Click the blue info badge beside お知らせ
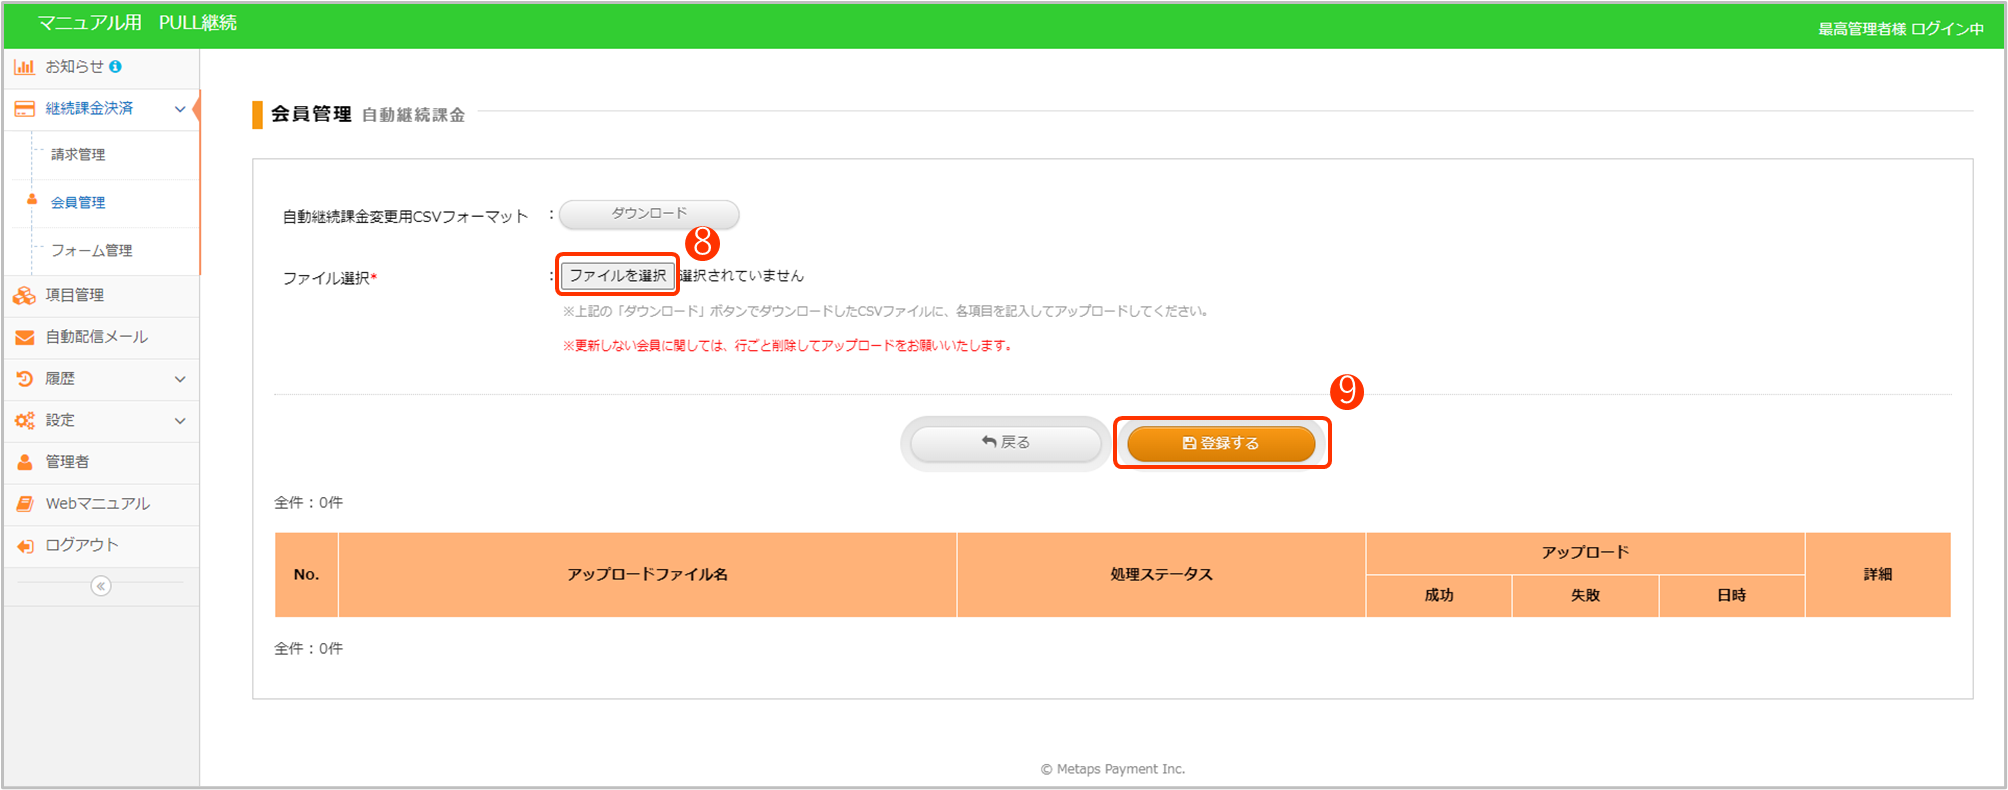This screenshot has height=790, width=2008. click(115, 67)
